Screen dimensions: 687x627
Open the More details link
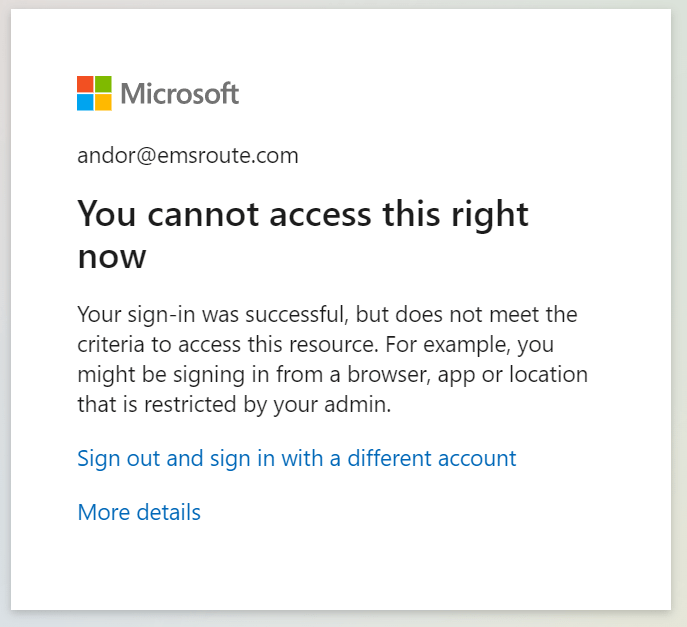pyautogui.click(x=139, y=512)
